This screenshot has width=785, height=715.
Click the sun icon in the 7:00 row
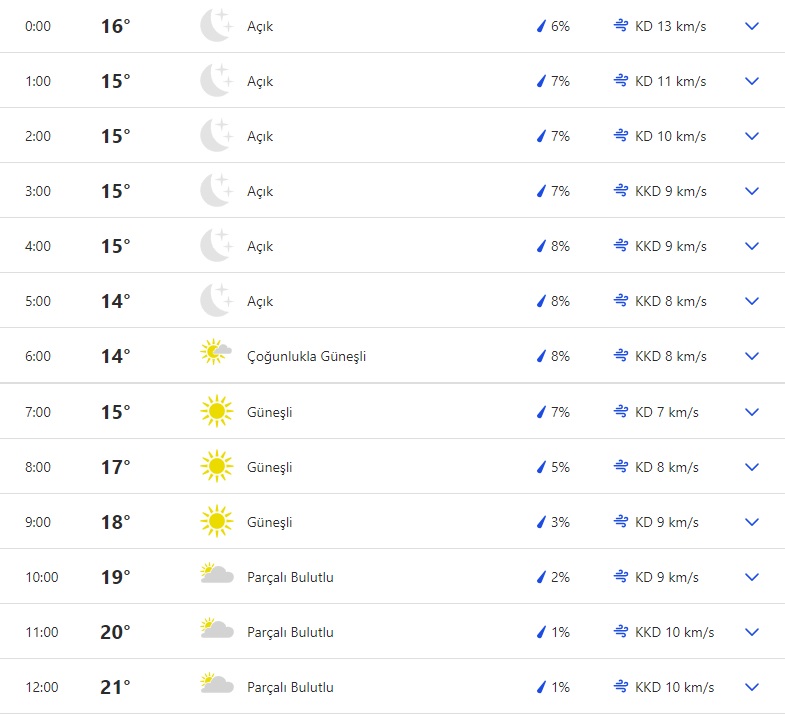pyautogui.click(x=215, y=411)
